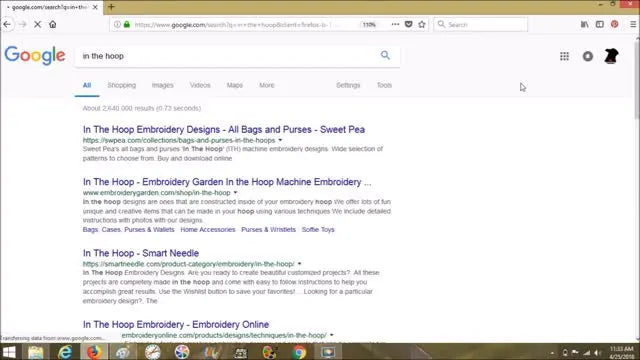Viewport: 640px width, 360px height.
Task: Switch to the Videos results tab
Action: pos(200,85)
